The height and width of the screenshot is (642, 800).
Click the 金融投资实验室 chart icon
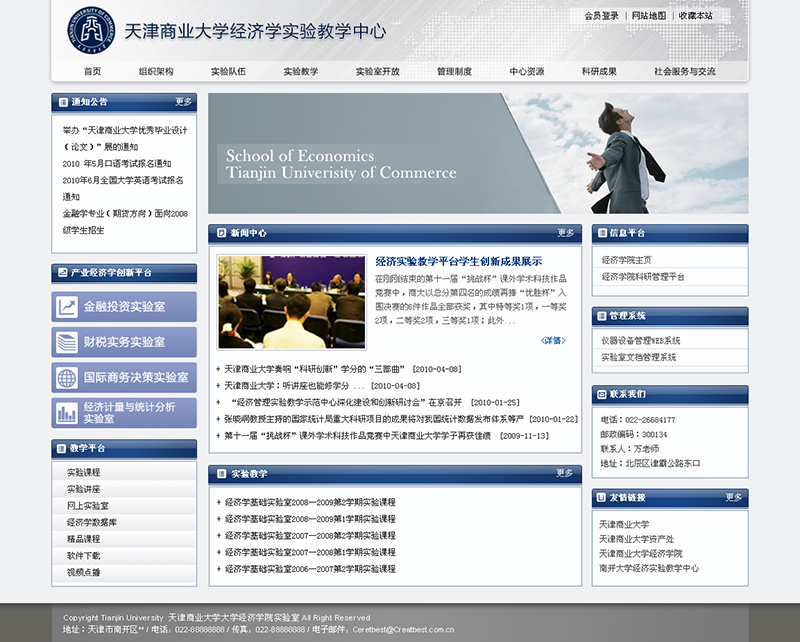click(68, 307)
